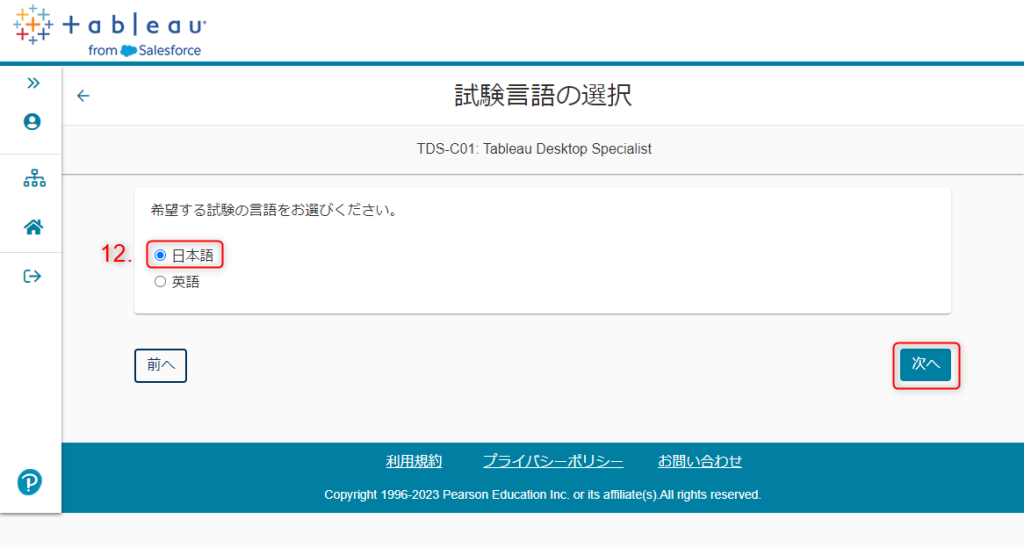Select the 英語 radio button
The width and height of the screenshot is (1024, 548).
(160, 282)
